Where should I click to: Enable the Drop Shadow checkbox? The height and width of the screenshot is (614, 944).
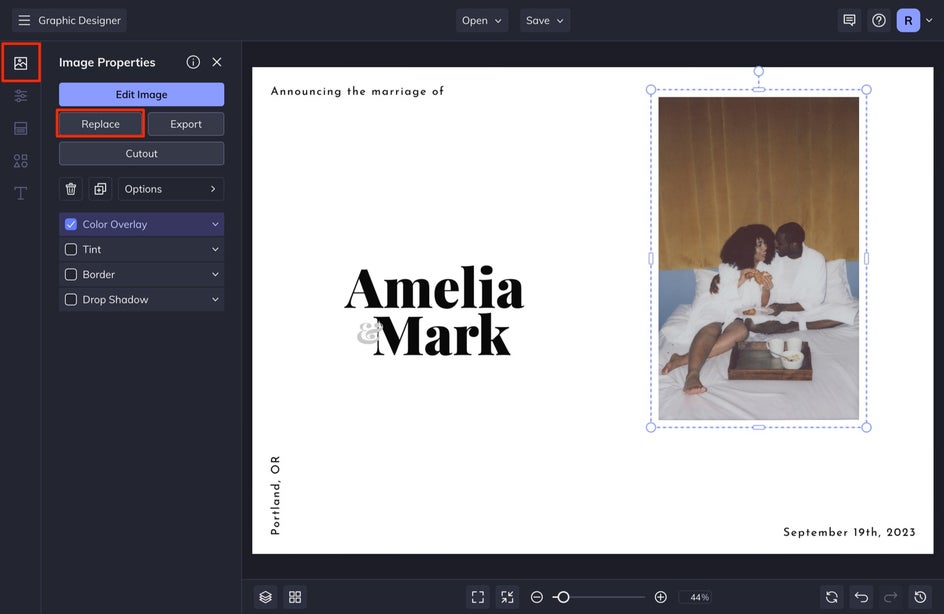pyautogui.click(x=71, y=300)
